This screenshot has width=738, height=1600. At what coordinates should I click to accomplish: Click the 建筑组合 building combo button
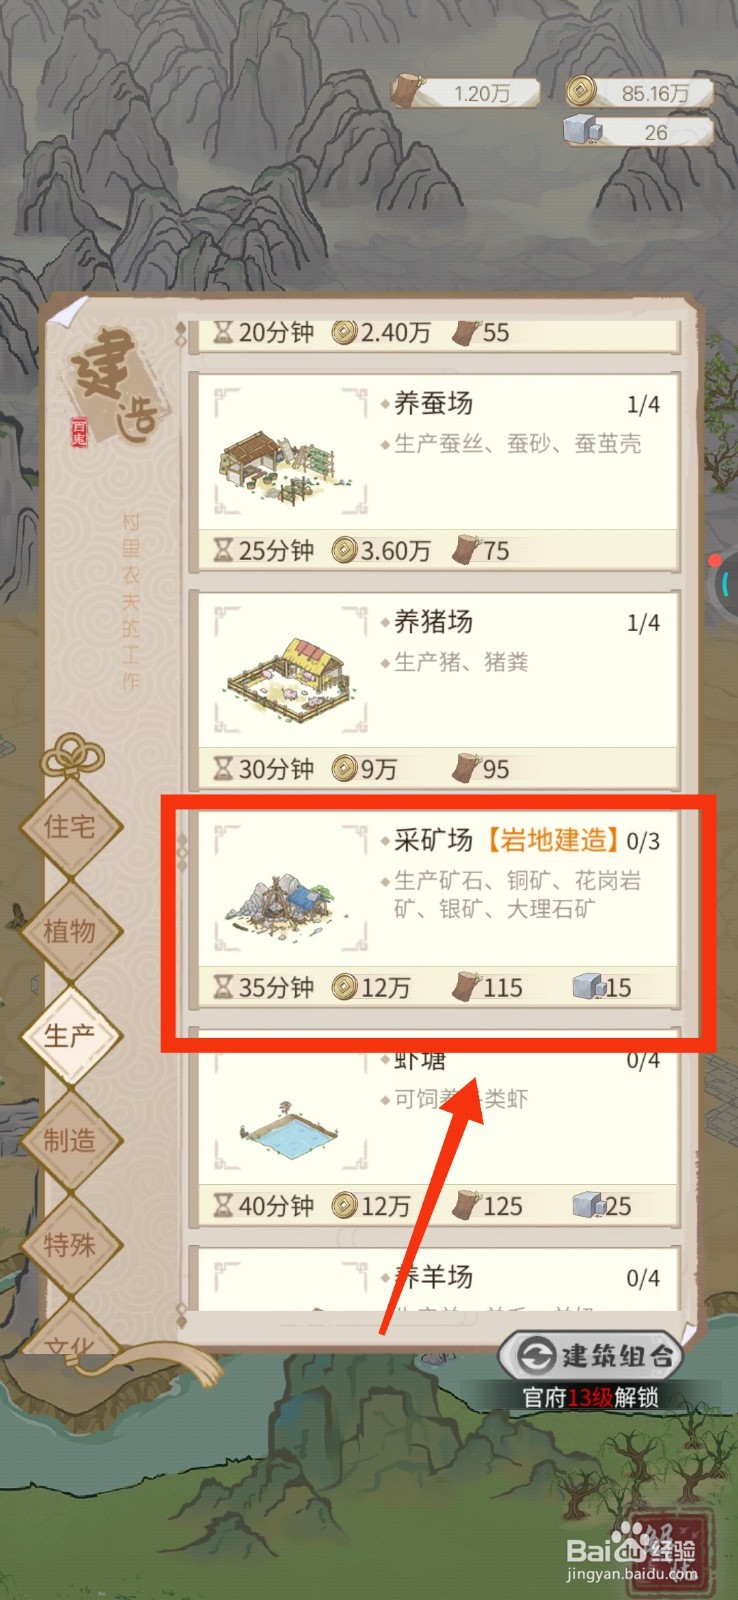pos(590,1356)
